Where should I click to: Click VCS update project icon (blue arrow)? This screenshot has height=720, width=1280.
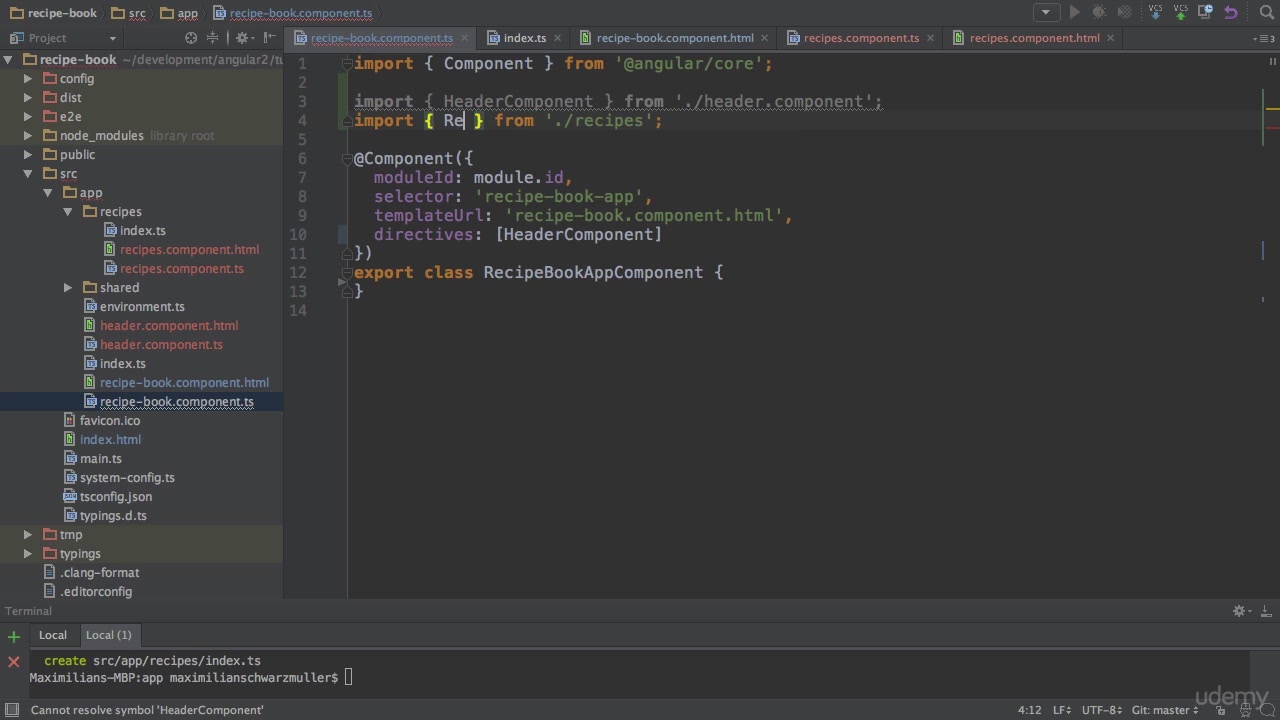pos(1156,13)
